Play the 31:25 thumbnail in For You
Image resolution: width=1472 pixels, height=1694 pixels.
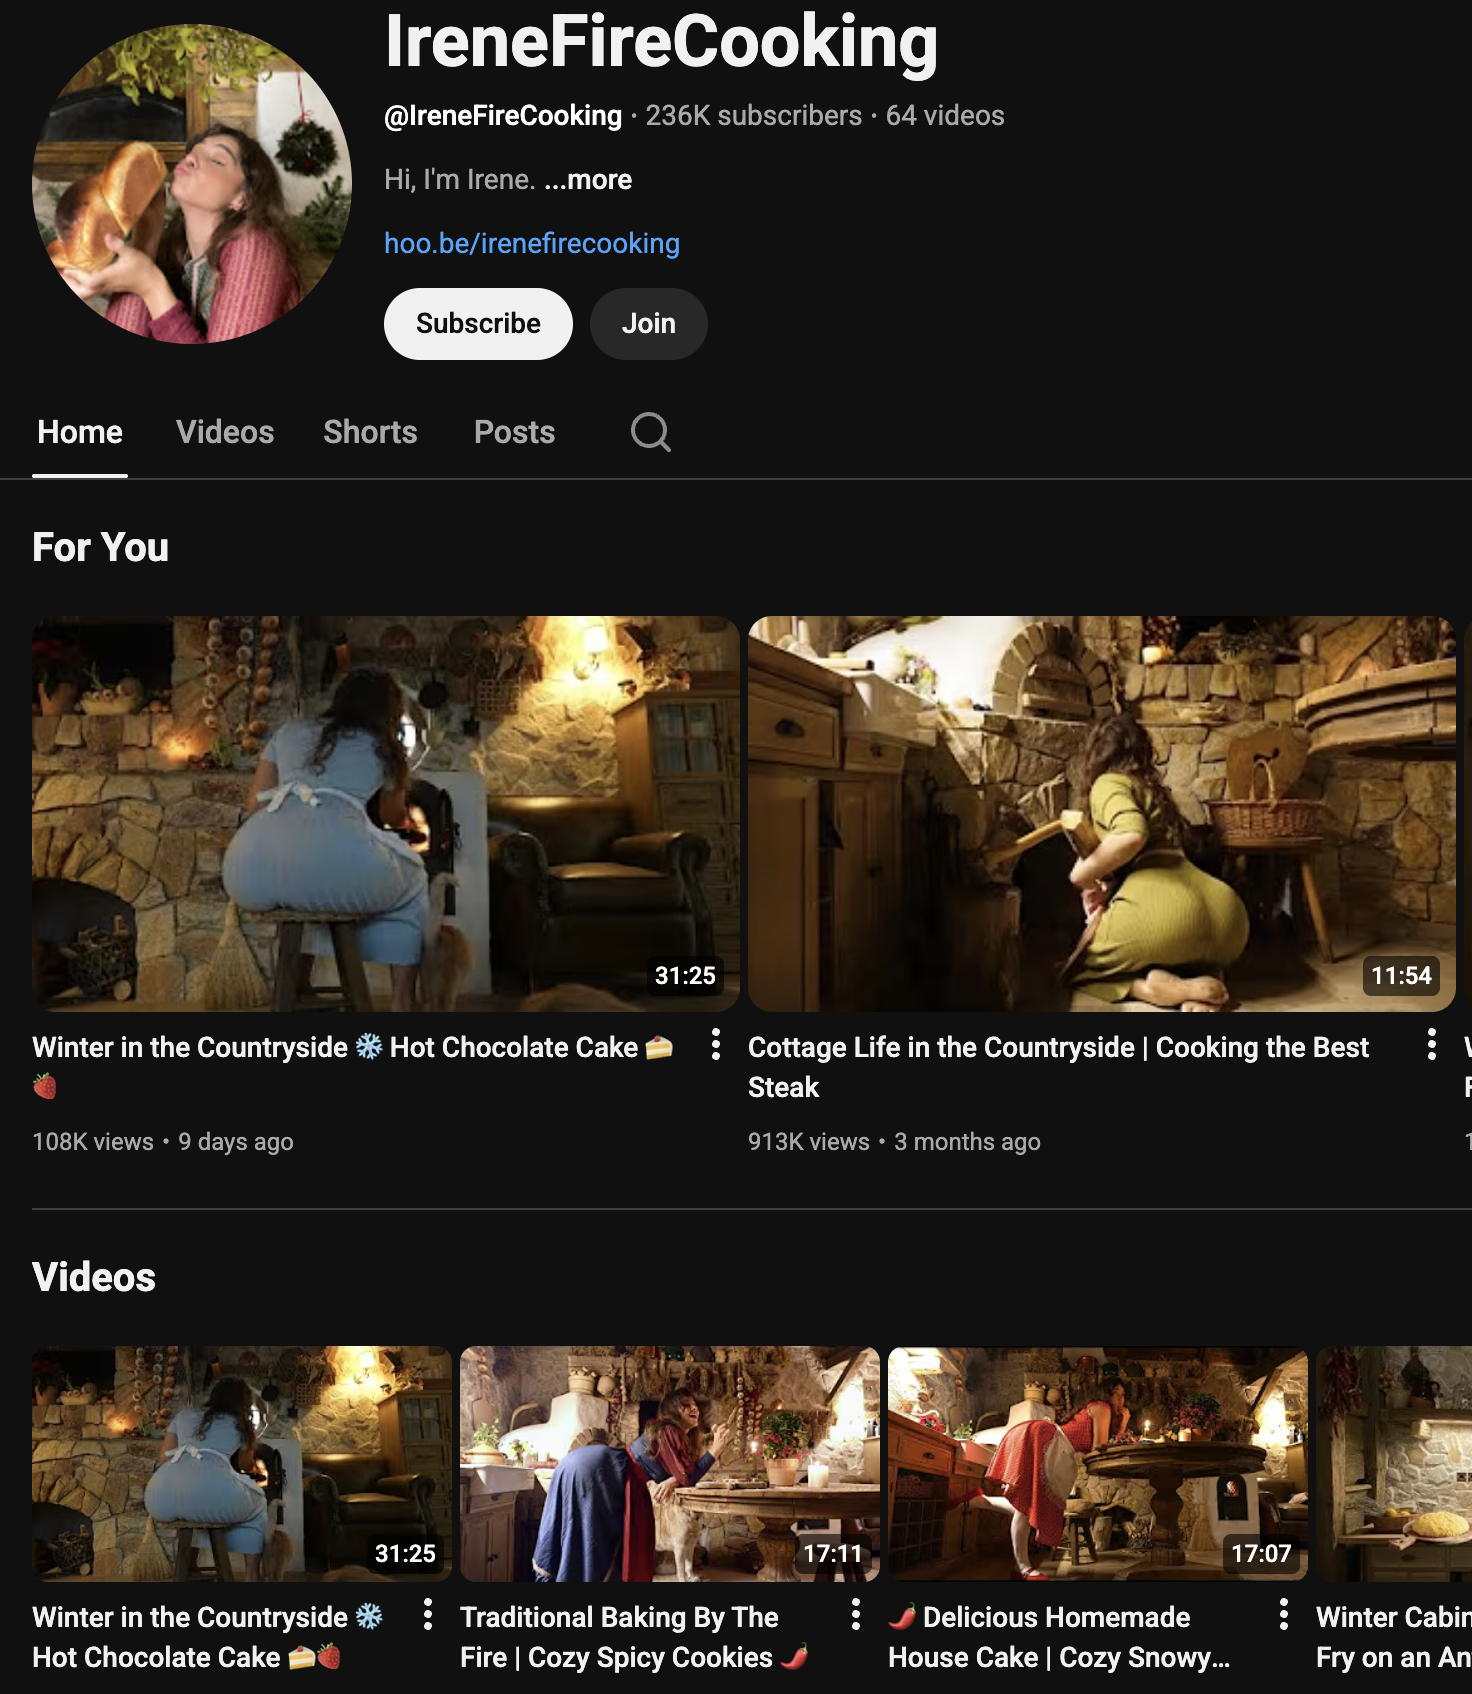[386, 814]
